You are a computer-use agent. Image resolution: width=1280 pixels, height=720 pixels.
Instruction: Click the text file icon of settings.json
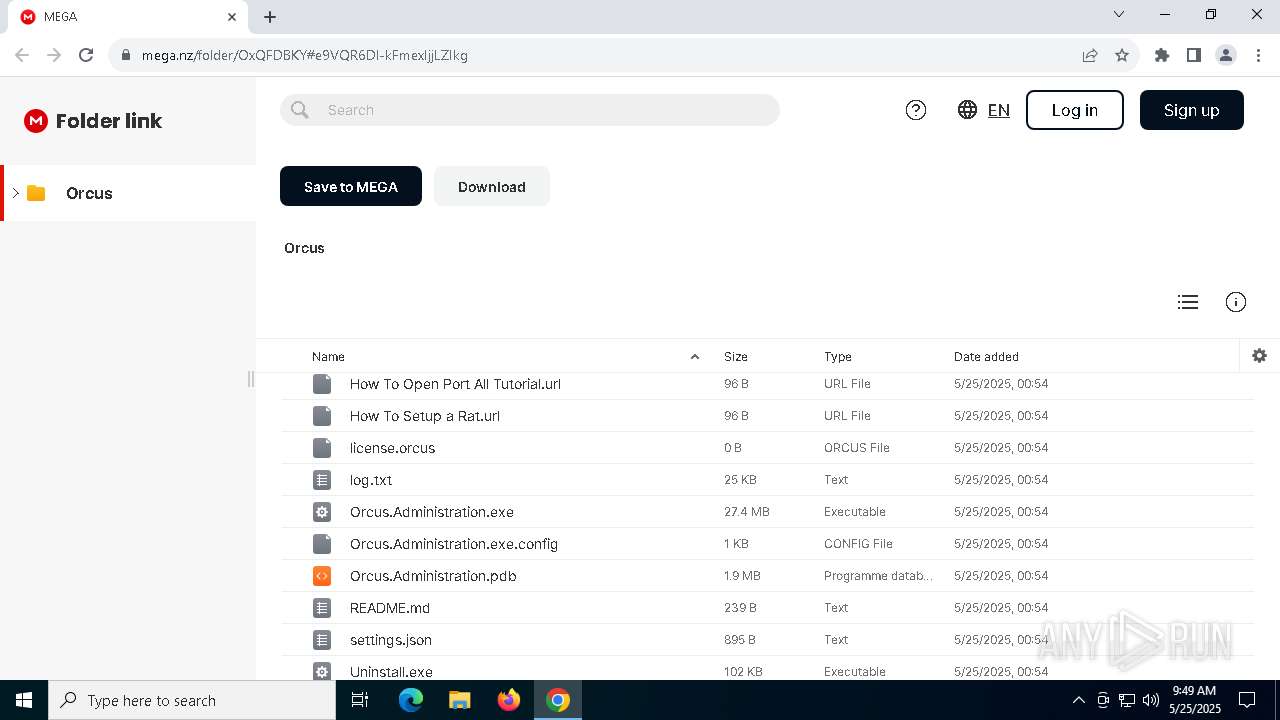coord(322,640)
